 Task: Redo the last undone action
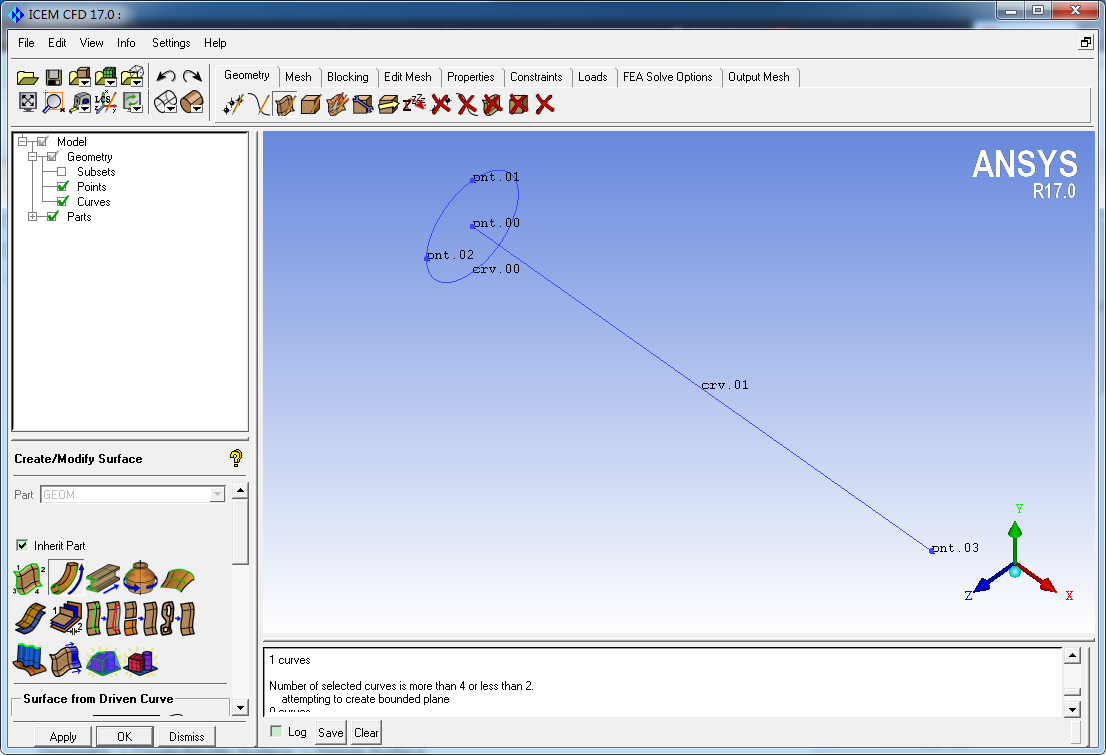[192, 76]
